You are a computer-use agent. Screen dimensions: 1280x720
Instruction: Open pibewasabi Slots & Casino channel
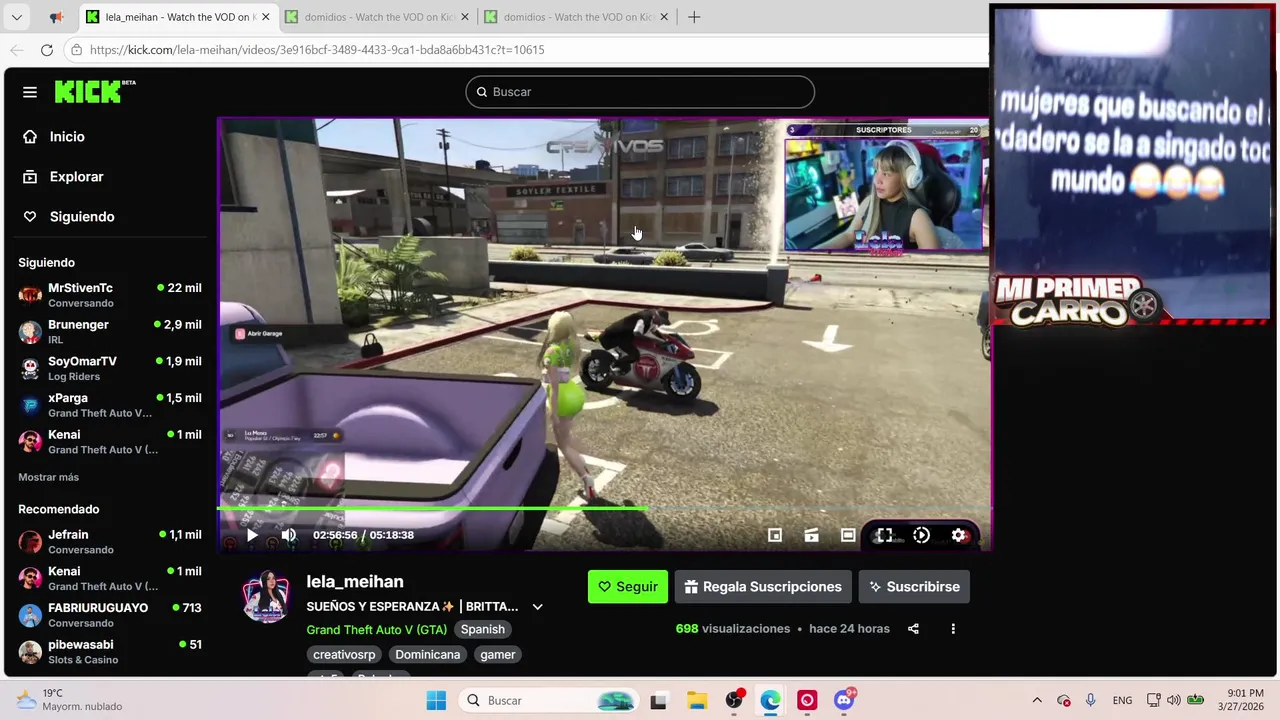(x=110, y=652)
